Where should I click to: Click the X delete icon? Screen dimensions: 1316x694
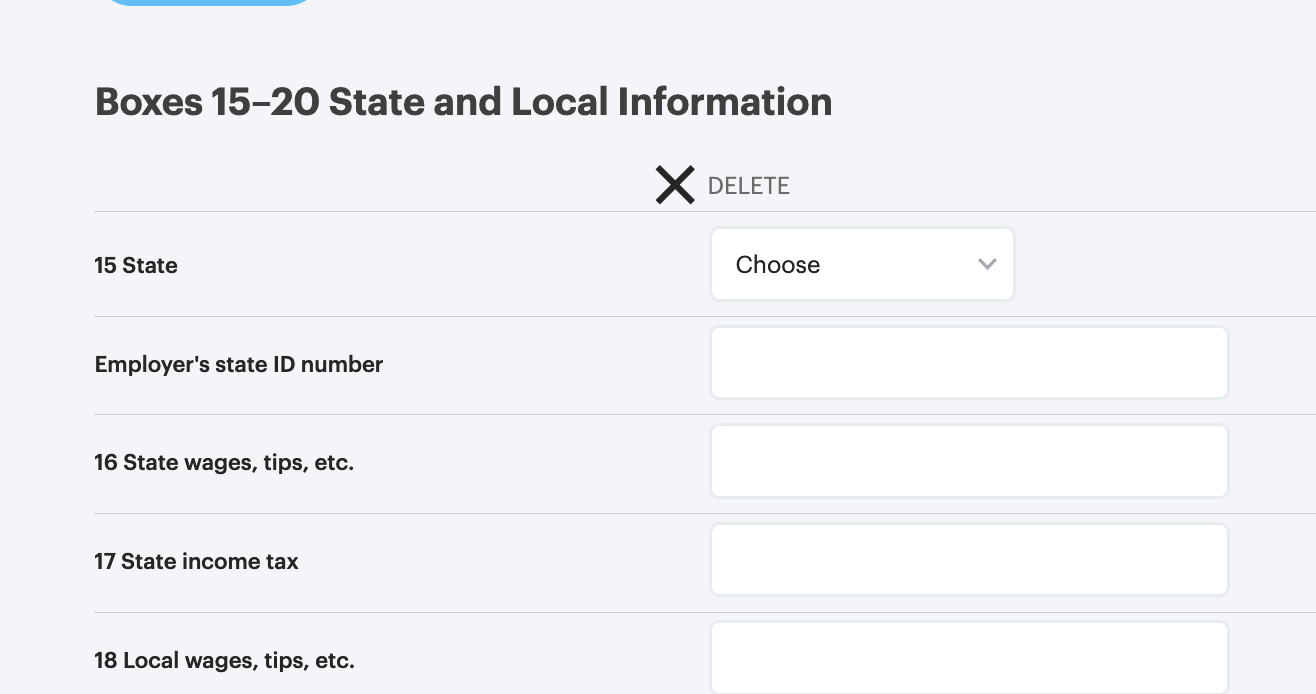tap(675, 185)
